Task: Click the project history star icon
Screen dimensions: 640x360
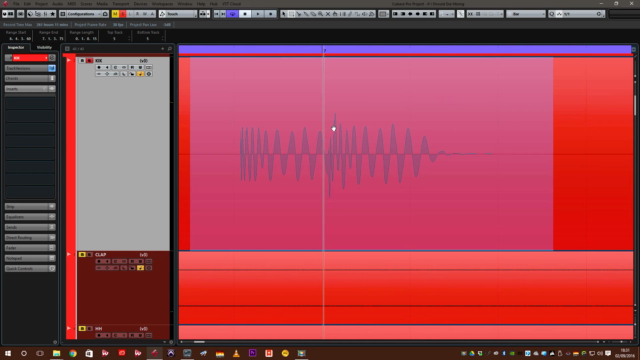Action: pyautogui.click(x=52, y=14)
